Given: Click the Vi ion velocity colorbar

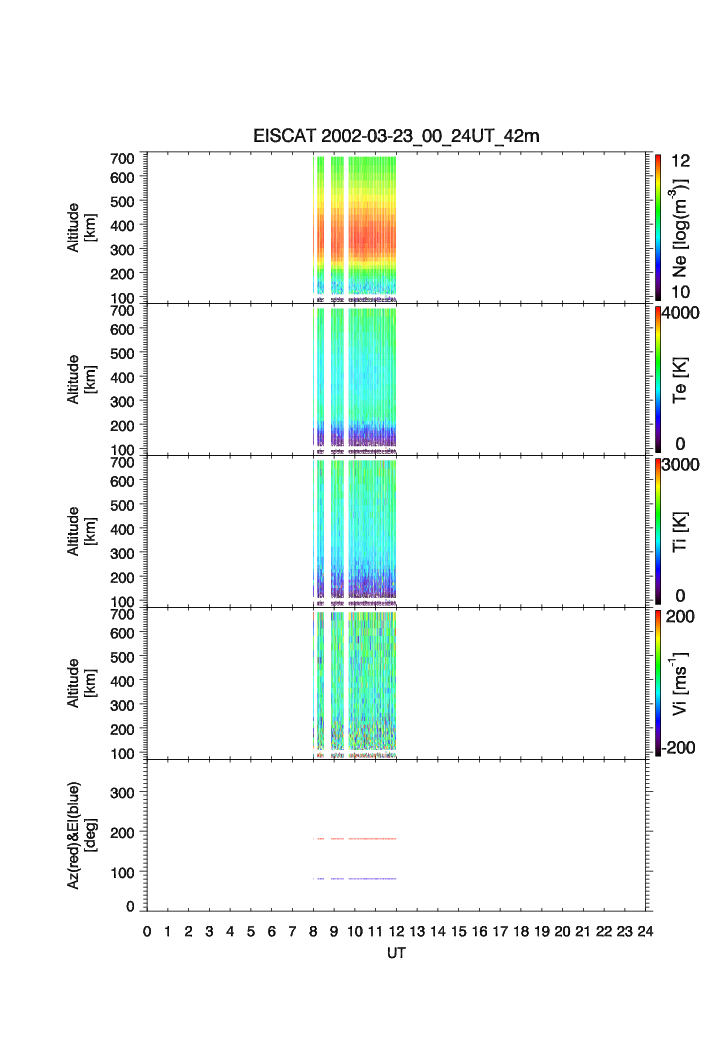Looking at the screenshot, I should click(657, 682).
